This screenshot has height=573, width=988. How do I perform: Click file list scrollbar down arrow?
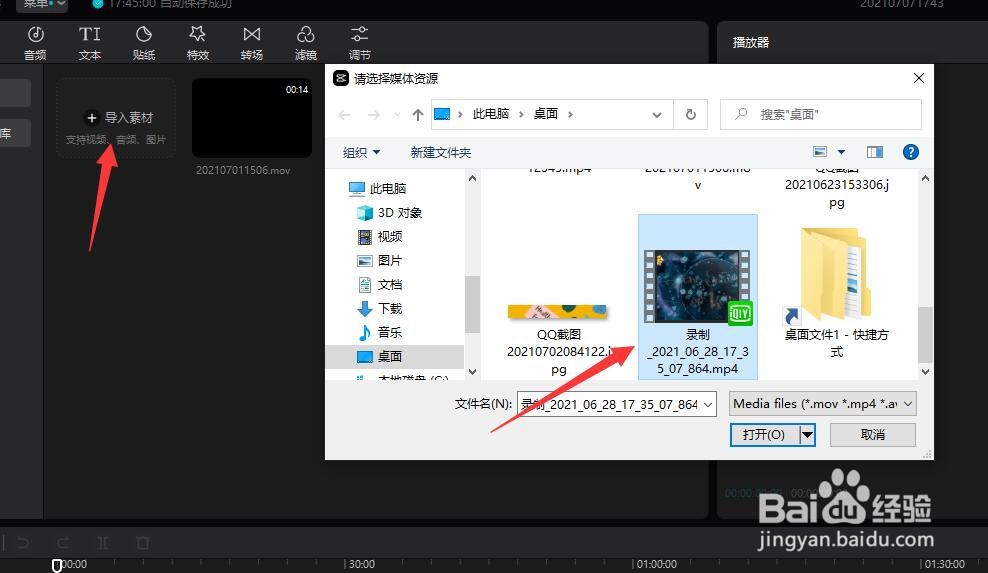coord(925,372)
